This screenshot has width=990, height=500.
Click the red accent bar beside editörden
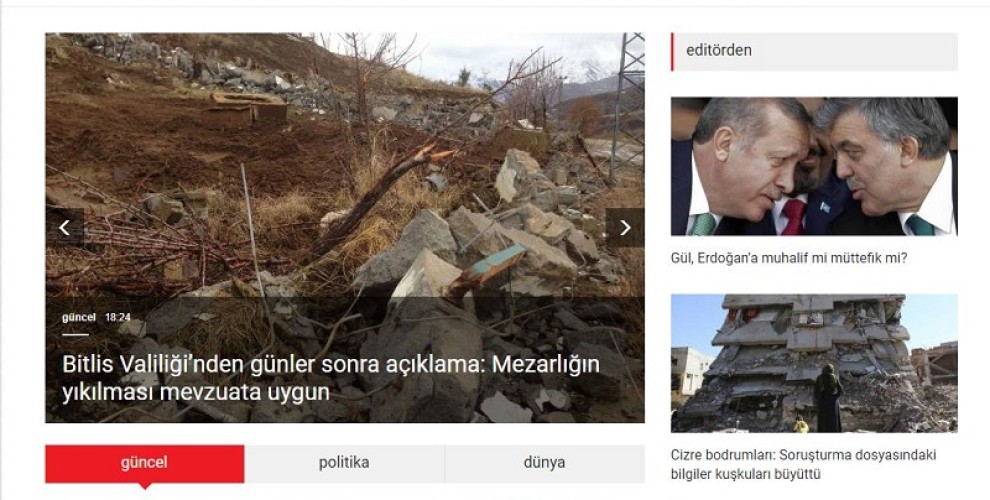point(672,52)
